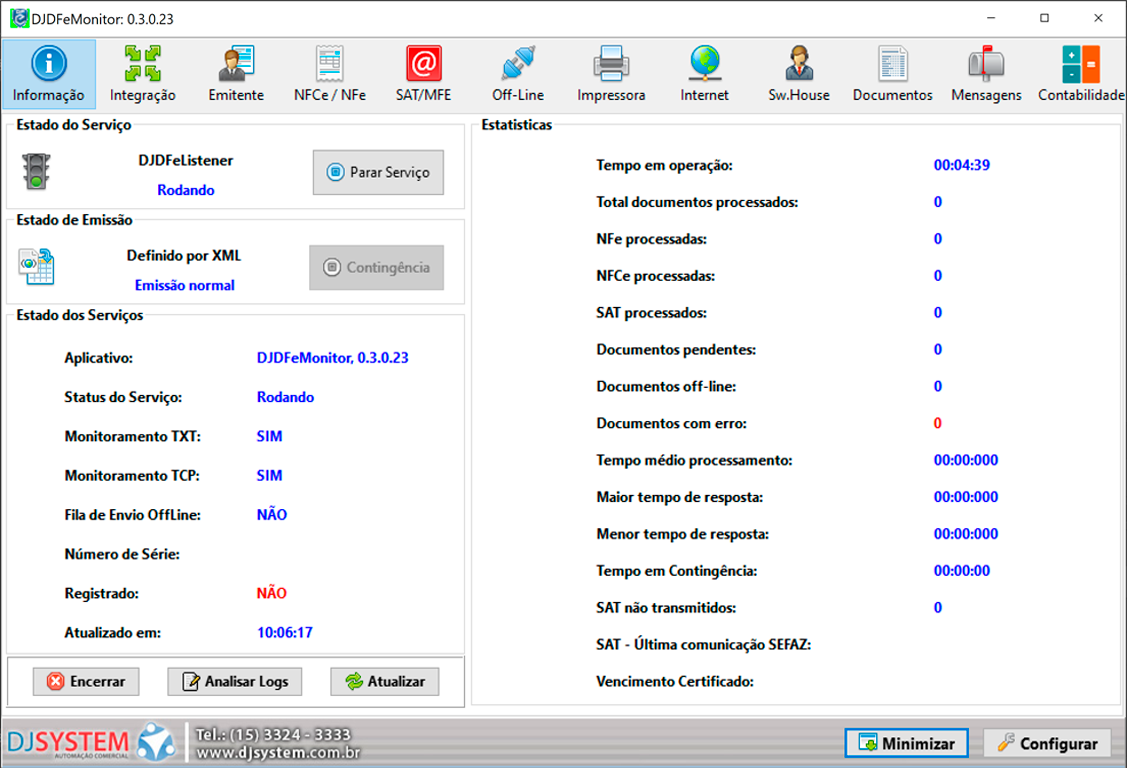Click the Minimizar button
This screenshot has height=768, width=1127.
906,743
